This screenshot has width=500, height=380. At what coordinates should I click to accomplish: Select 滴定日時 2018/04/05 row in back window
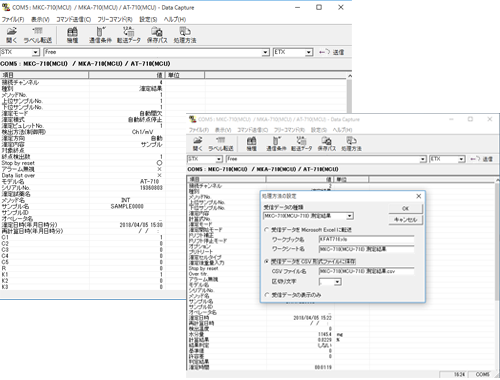coord(81,225)
